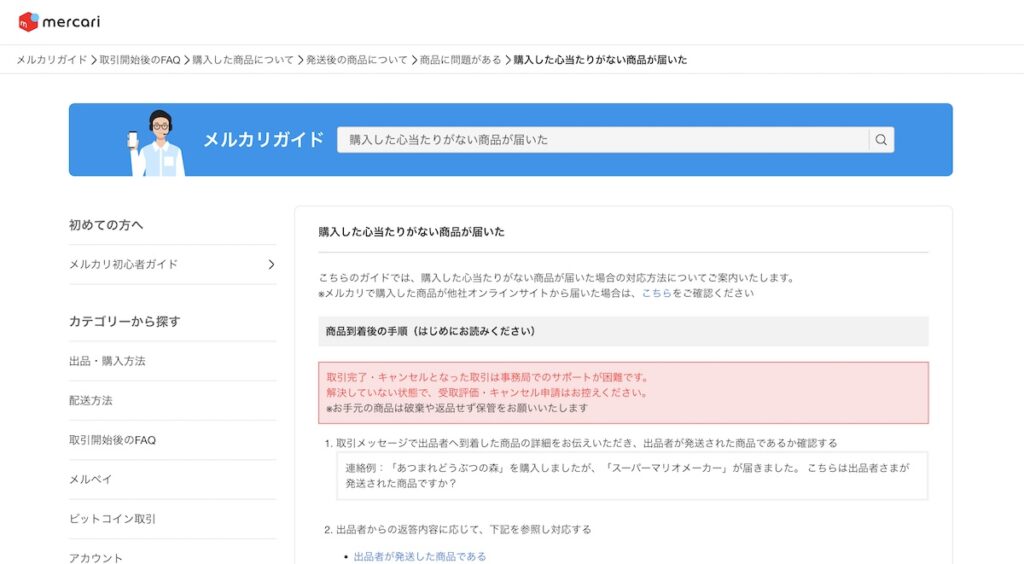Click the heading 初めての方へ
The height and width of the screenshot is (564, 1024).
[106, 225]
